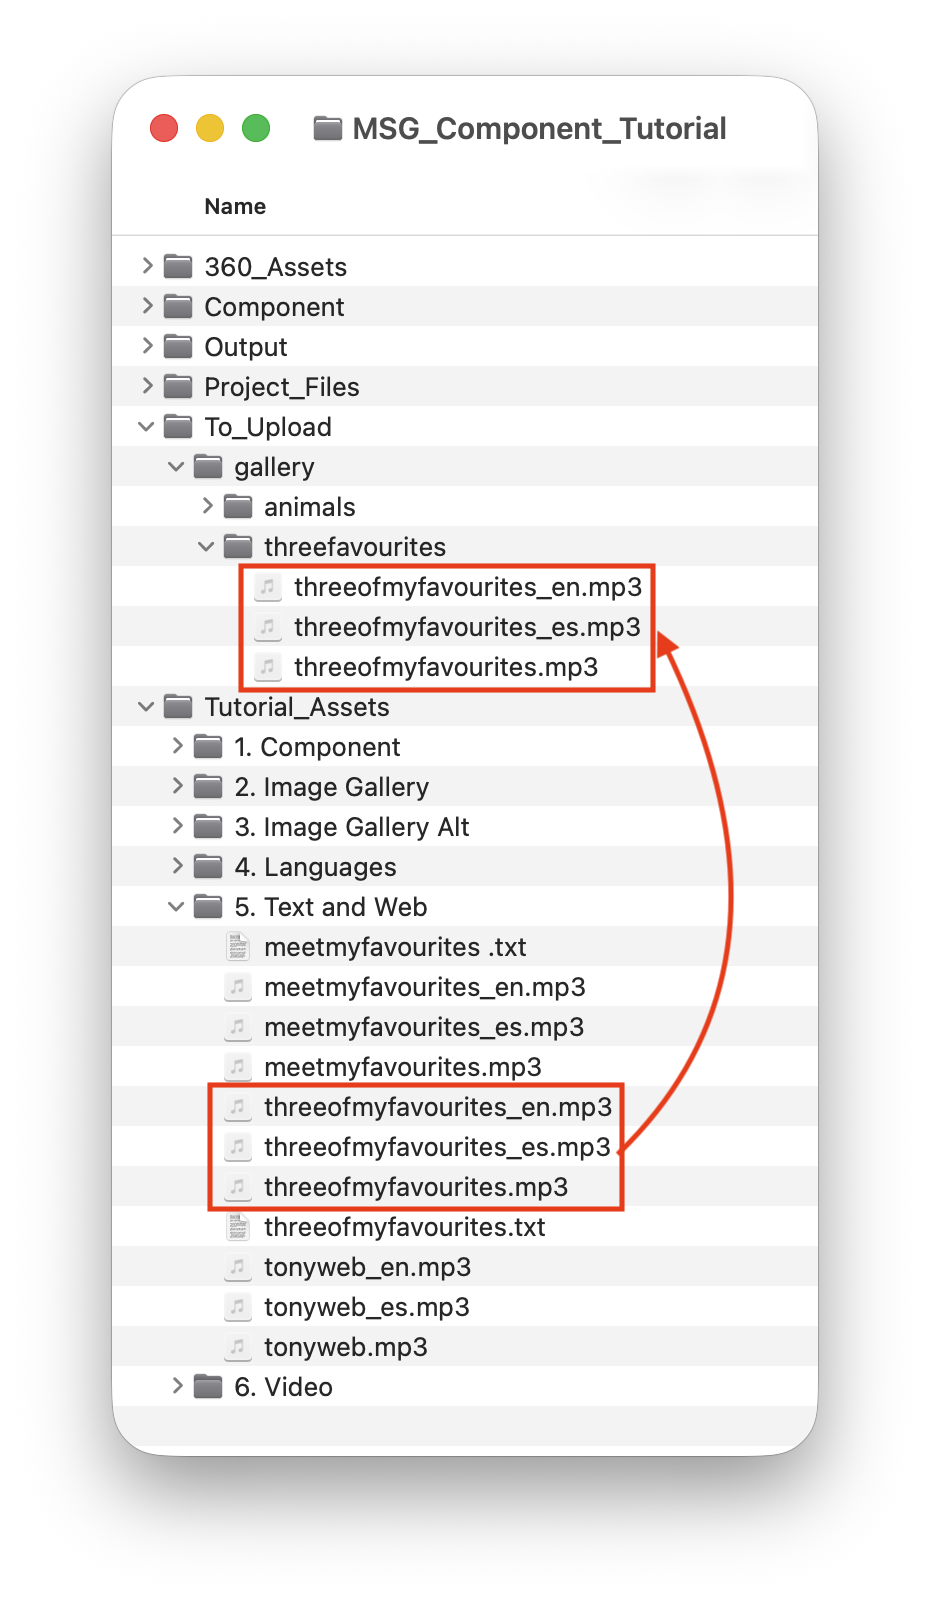930x1604 pixels.
Task: Click the 360_Assets folder icon
Action: (178, 266)
